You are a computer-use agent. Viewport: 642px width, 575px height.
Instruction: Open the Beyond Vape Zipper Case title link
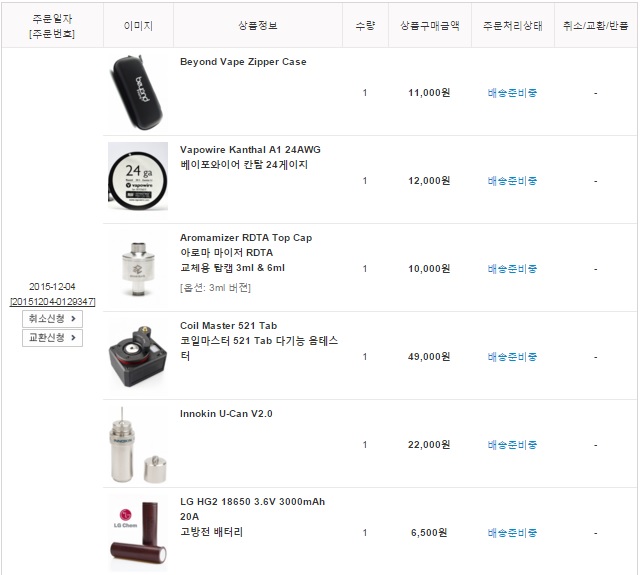(243, 62)
